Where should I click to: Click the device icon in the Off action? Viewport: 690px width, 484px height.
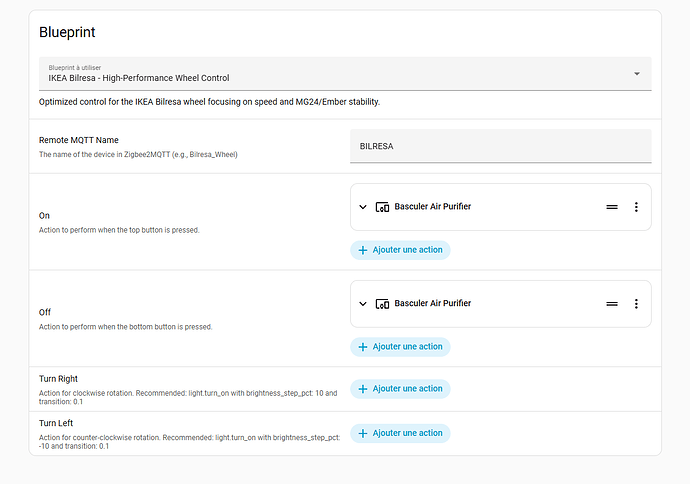coord(382,304)
